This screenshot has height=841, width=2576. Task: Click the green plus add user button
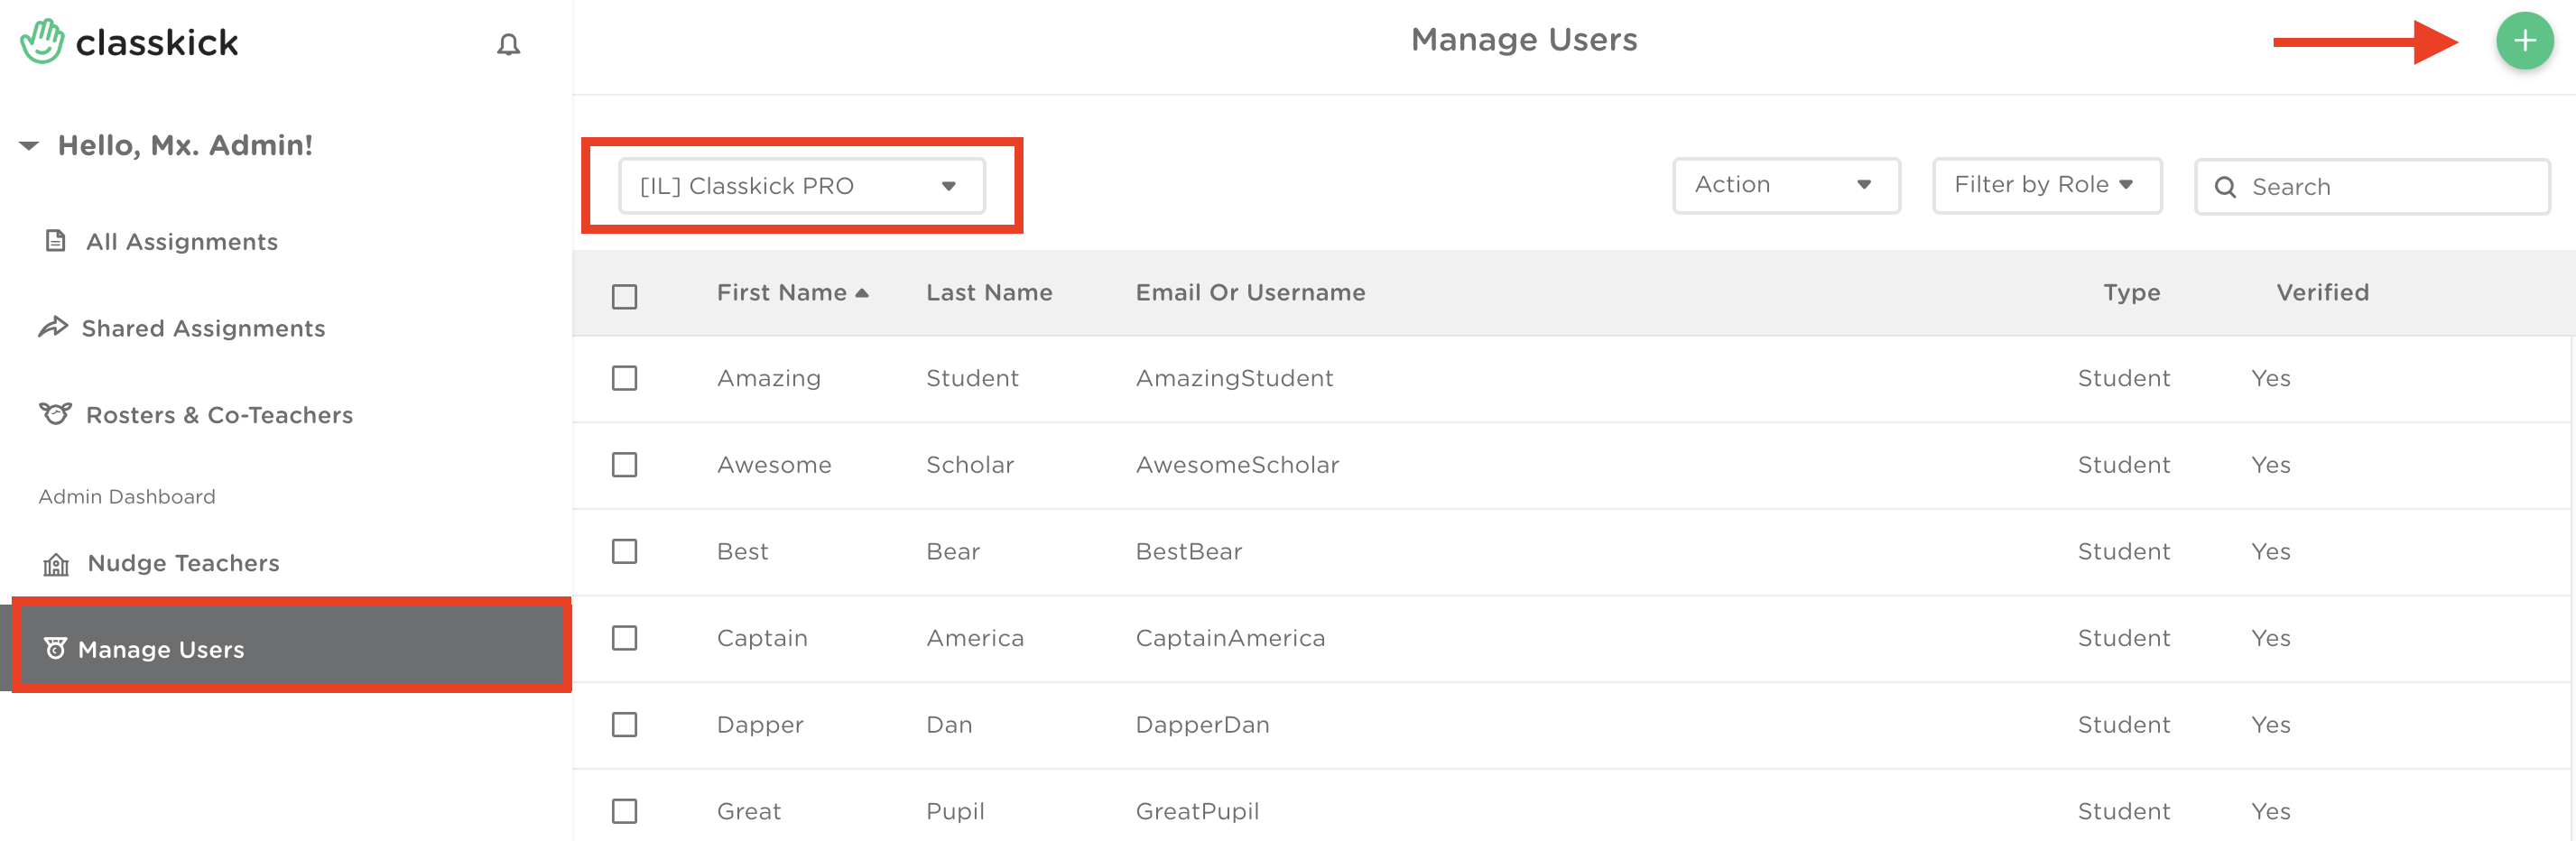click(2523, 41)
